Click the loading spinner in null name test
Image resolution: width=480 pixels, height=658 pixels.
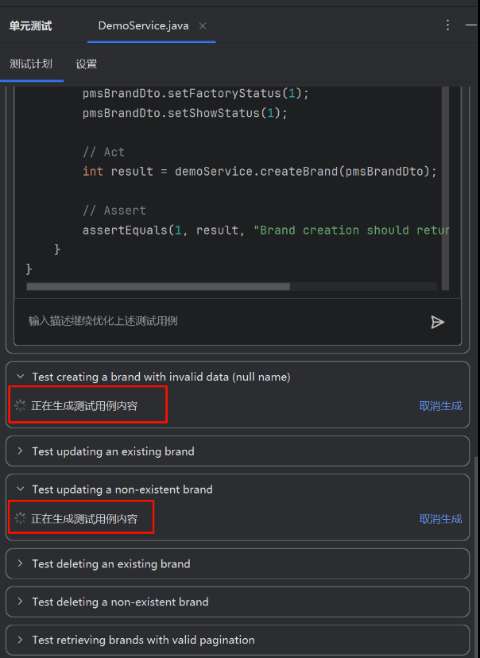(20, 405)
